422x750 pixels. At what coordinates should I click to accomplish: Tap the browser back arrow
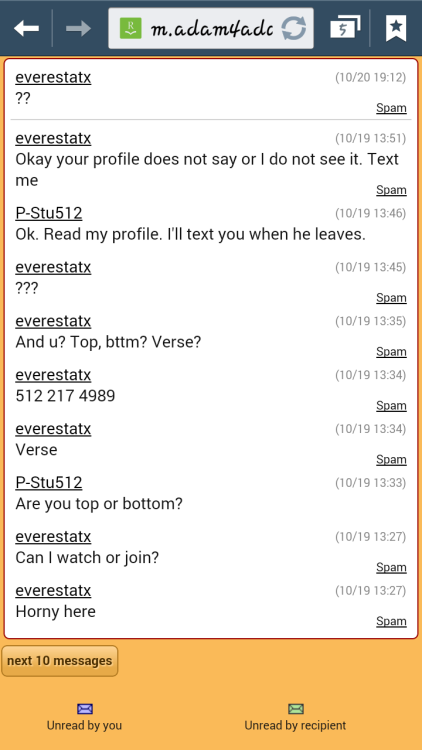pyautogui.click(x=26, y=29)
